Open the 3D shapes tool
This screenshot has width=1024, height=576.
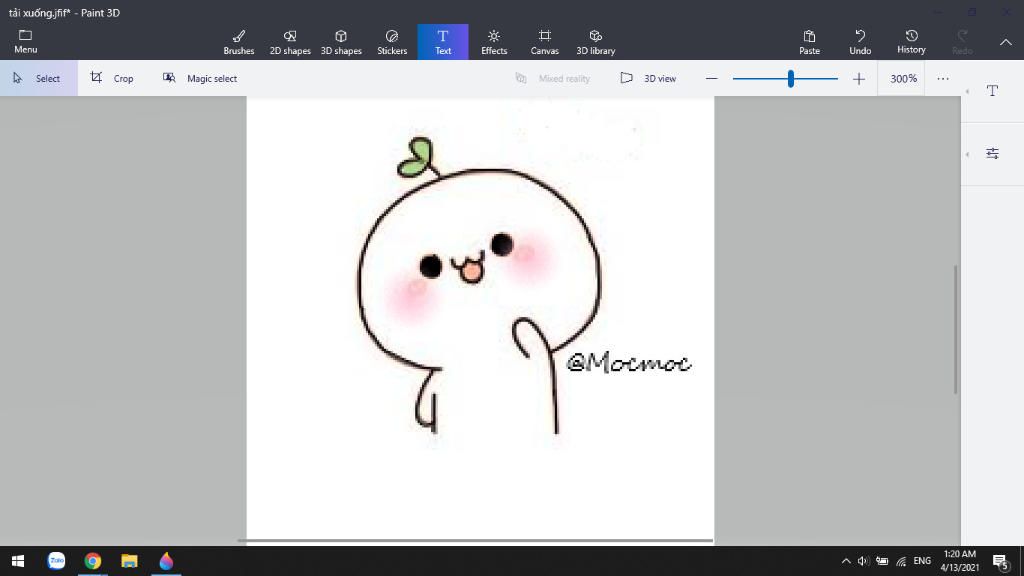(x=341, y=42)
